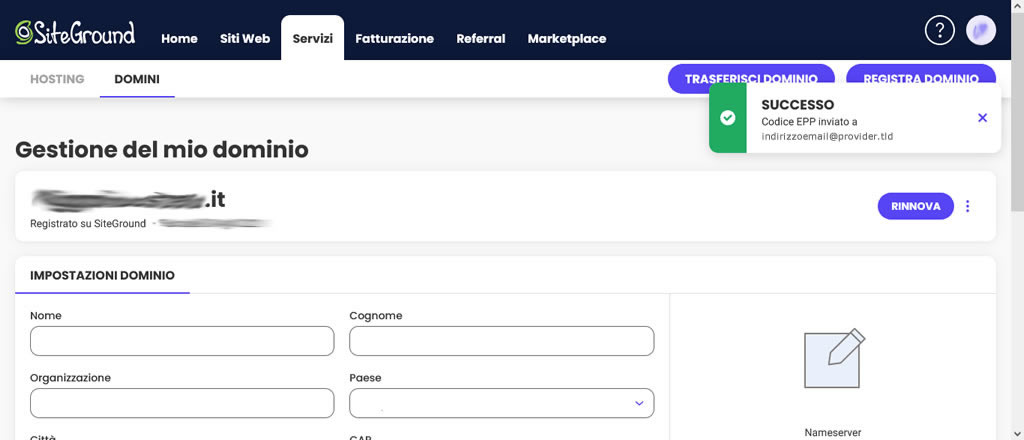Open the Marketplace menu
The height and width of the screenshot is (440, 1024).
(x=567, y=39)
